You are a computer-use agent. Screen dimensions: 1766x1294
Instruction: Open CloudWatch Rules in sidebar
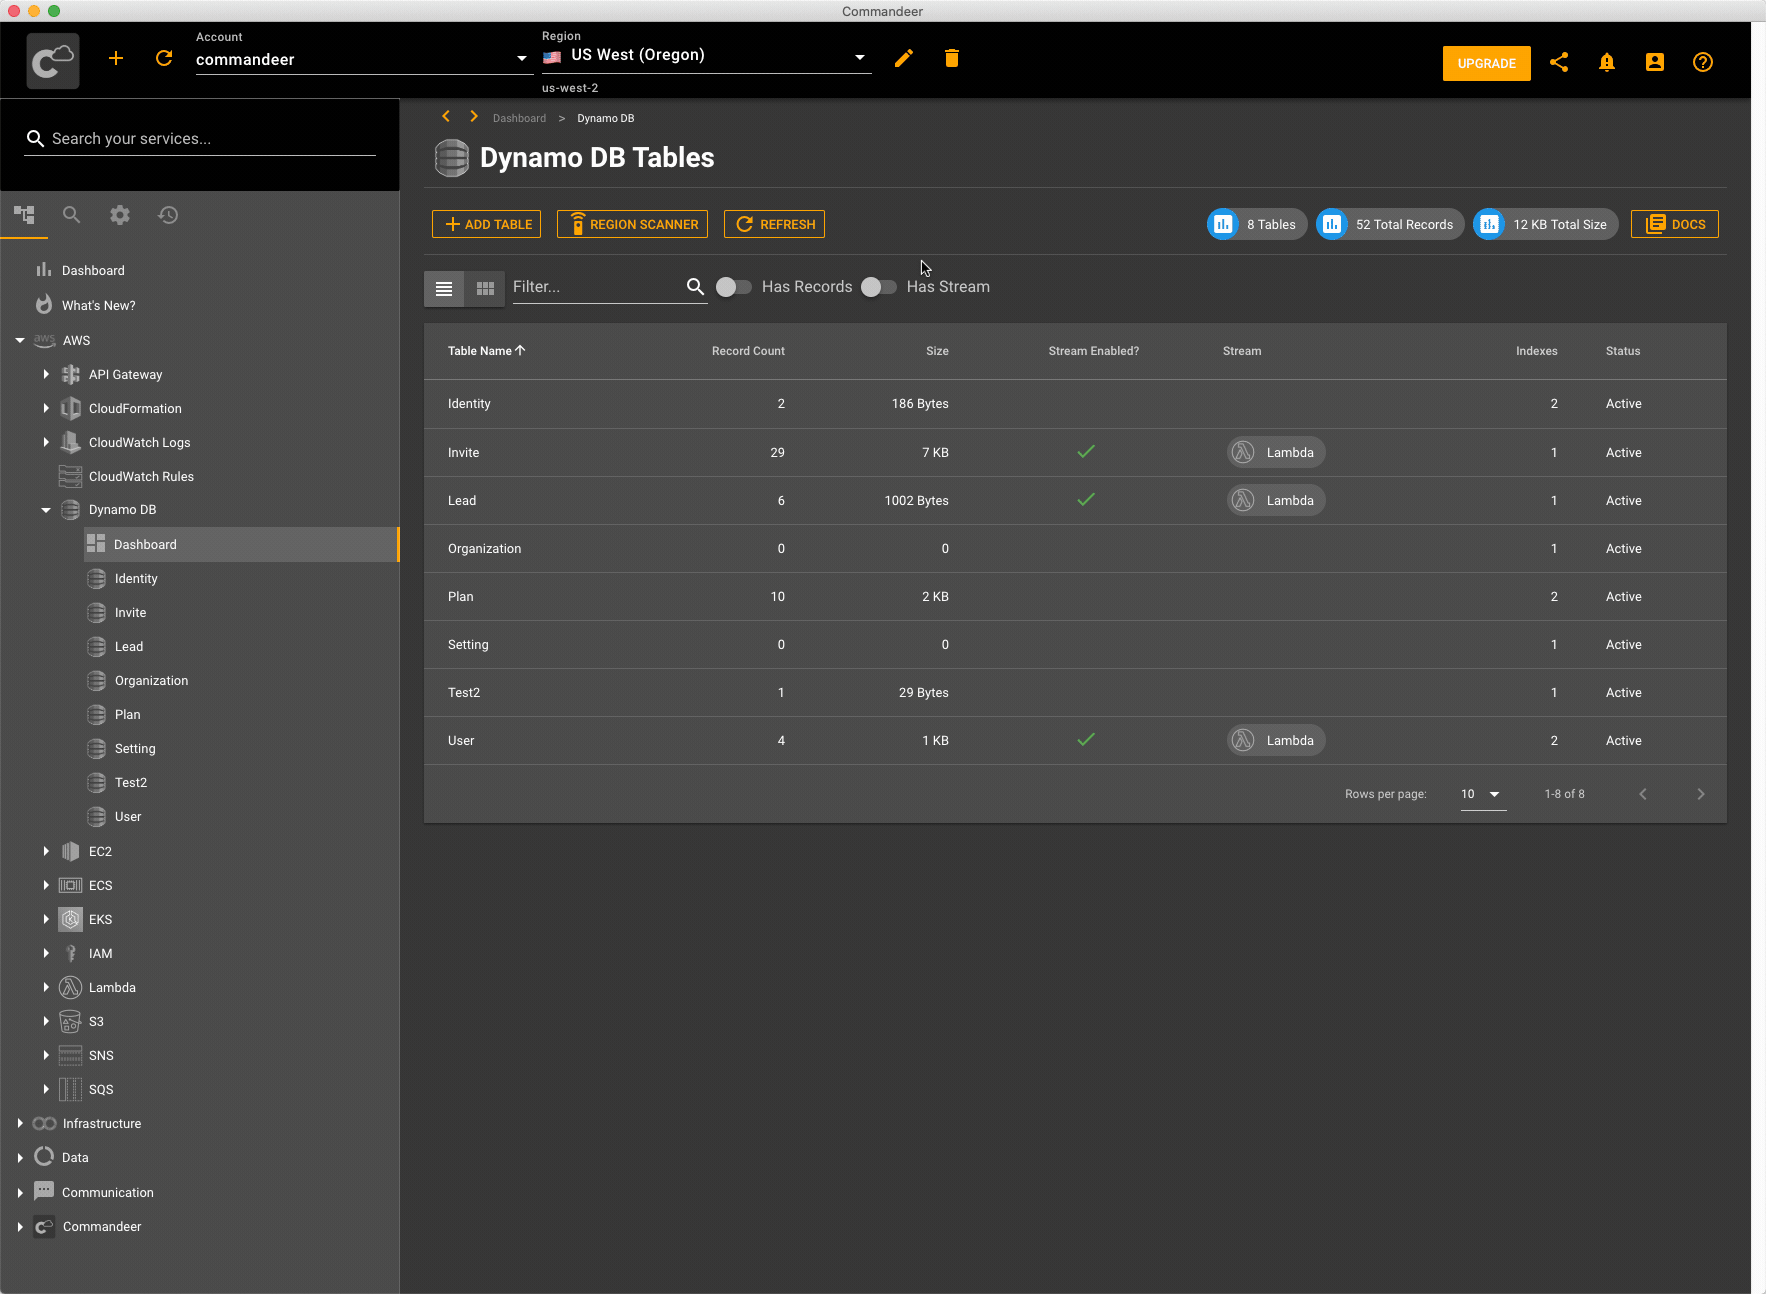tap(141, 476)
